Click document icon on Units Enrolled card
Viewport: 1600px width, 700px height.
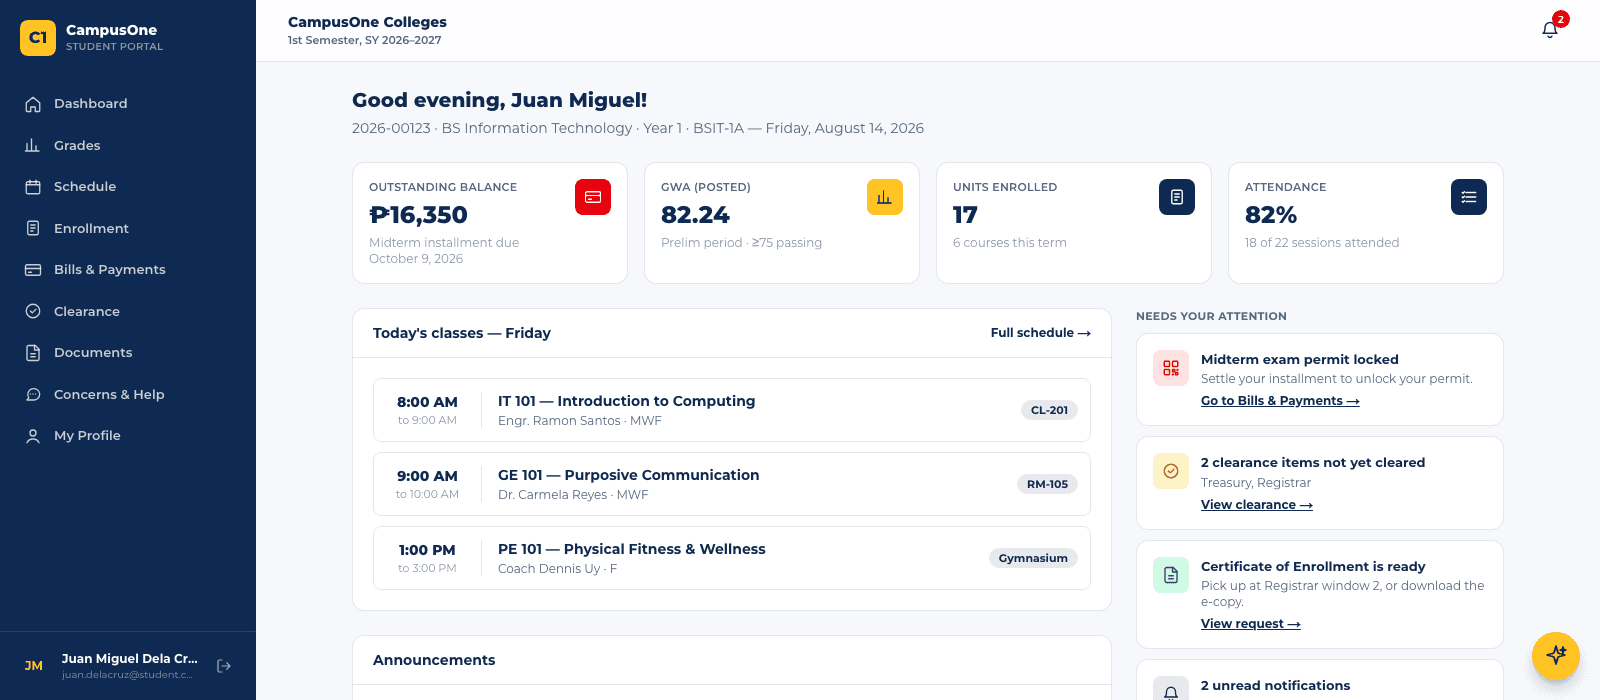pos(1177,197)
